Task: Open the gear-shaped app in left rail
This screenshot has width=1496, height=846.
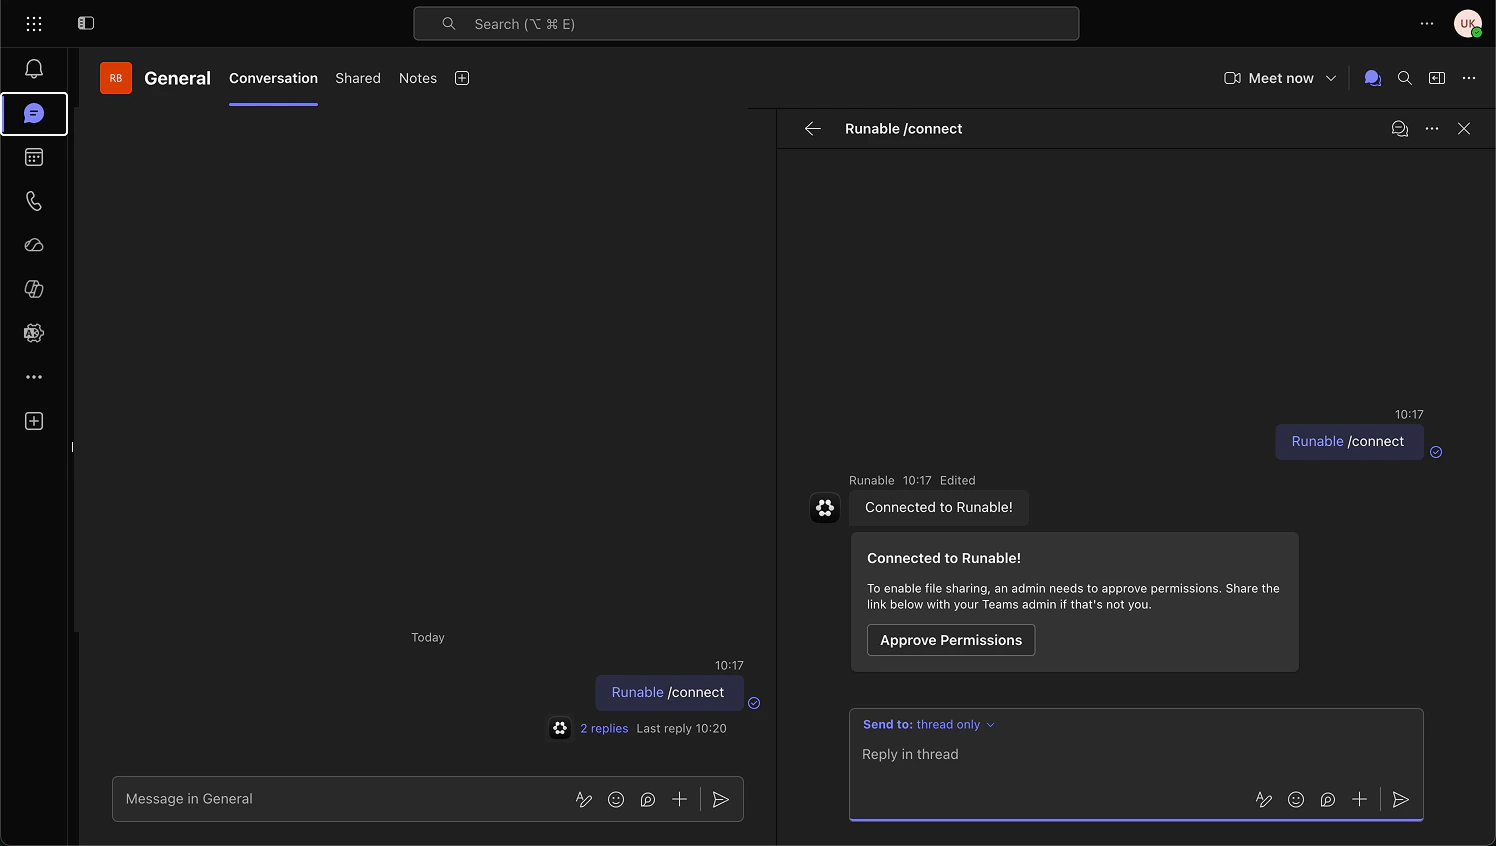Action: (x=34, y=333)
